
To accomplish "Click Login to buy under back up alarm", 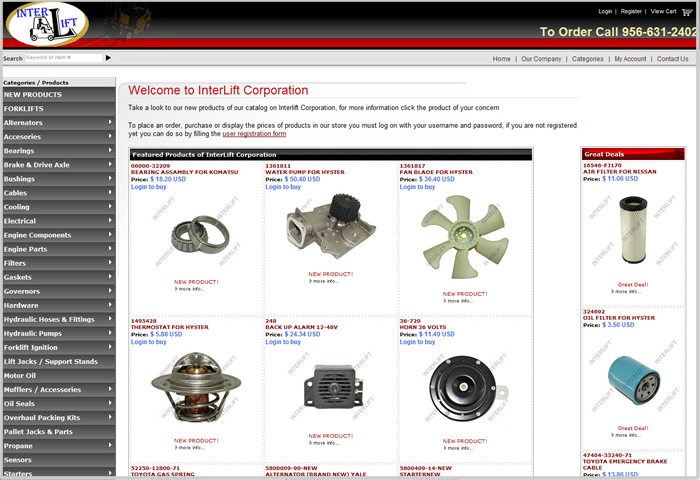I will [283, 342].
